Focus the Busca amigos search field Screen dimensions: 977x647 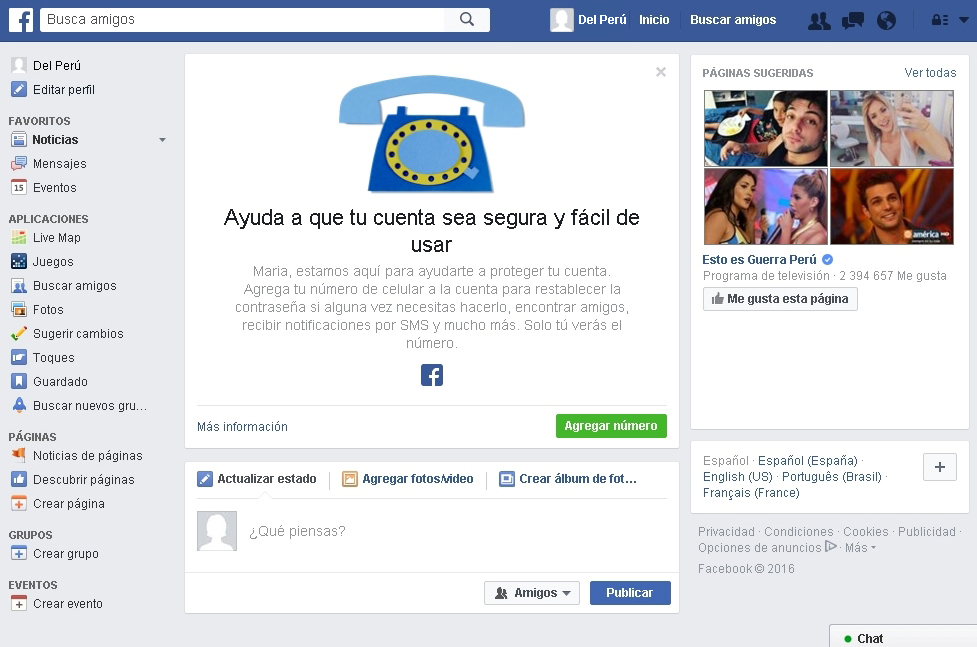tap(243, 19)
